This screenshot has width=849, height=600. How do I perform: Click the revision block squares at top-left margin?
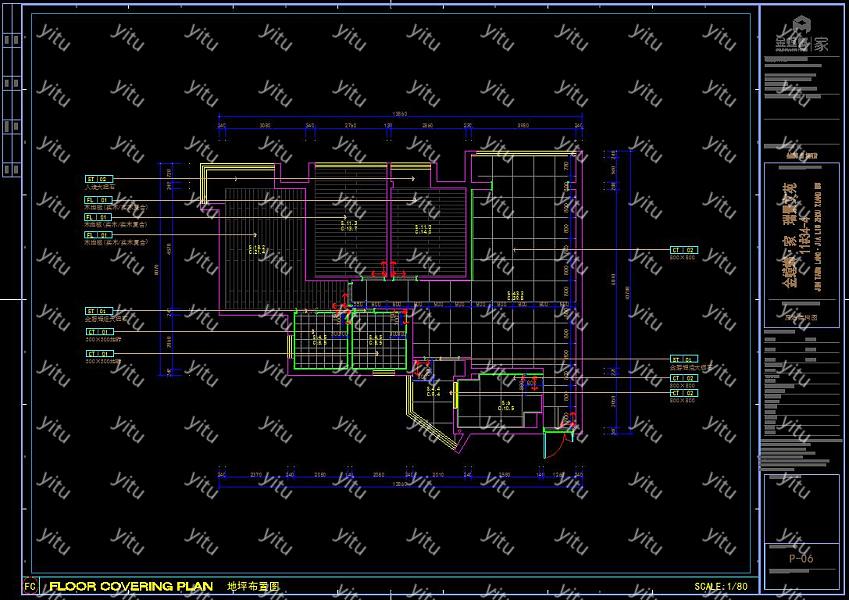coord(11,103)
